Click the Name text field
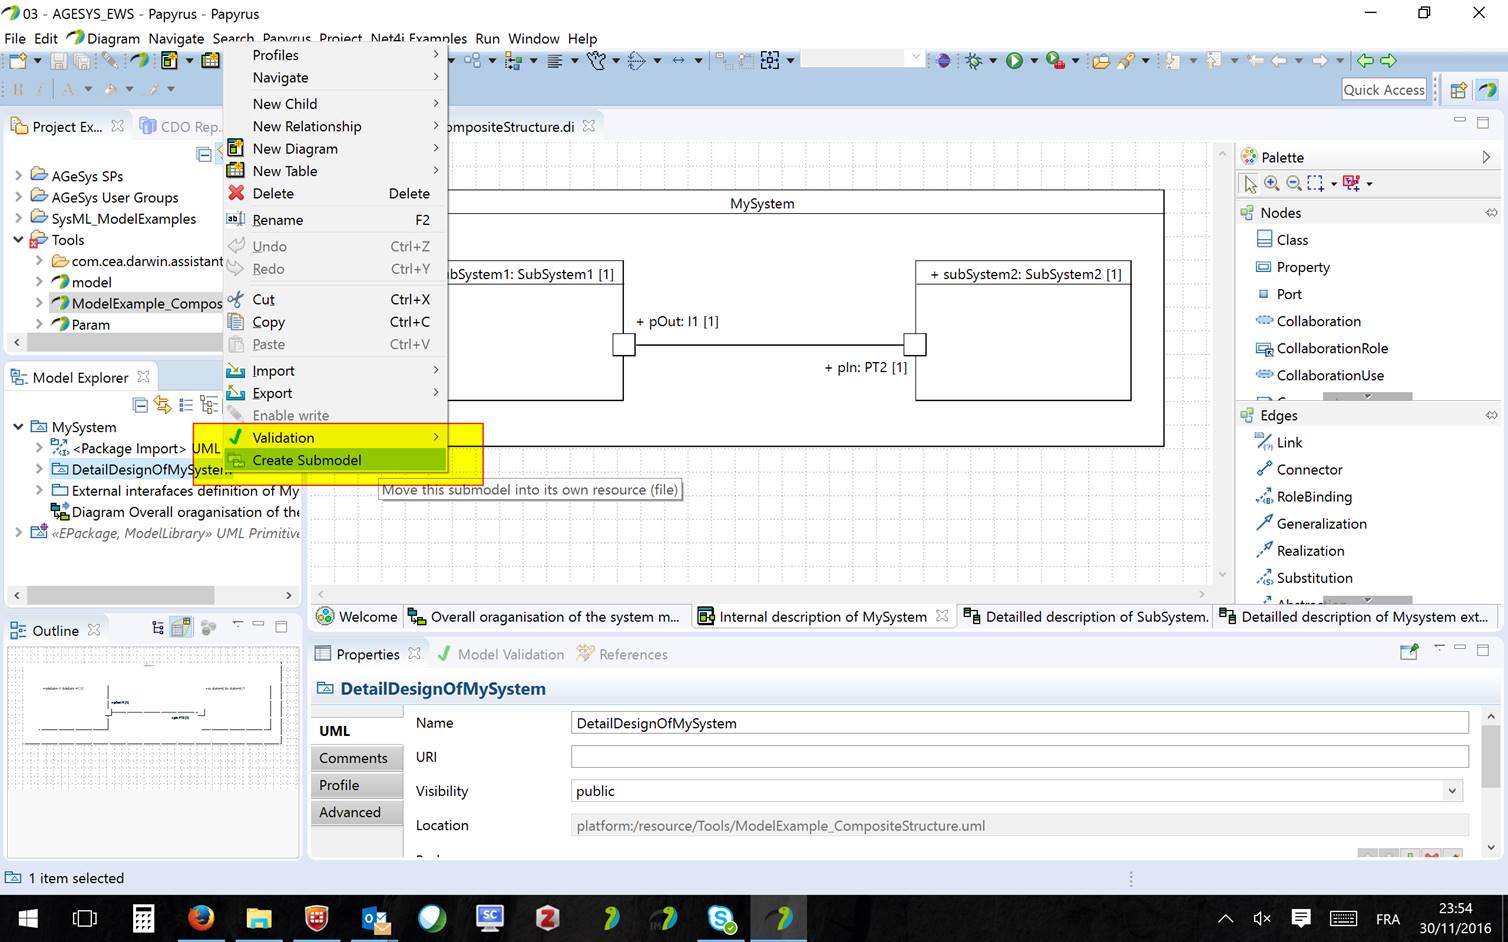 pos(1019,723)
